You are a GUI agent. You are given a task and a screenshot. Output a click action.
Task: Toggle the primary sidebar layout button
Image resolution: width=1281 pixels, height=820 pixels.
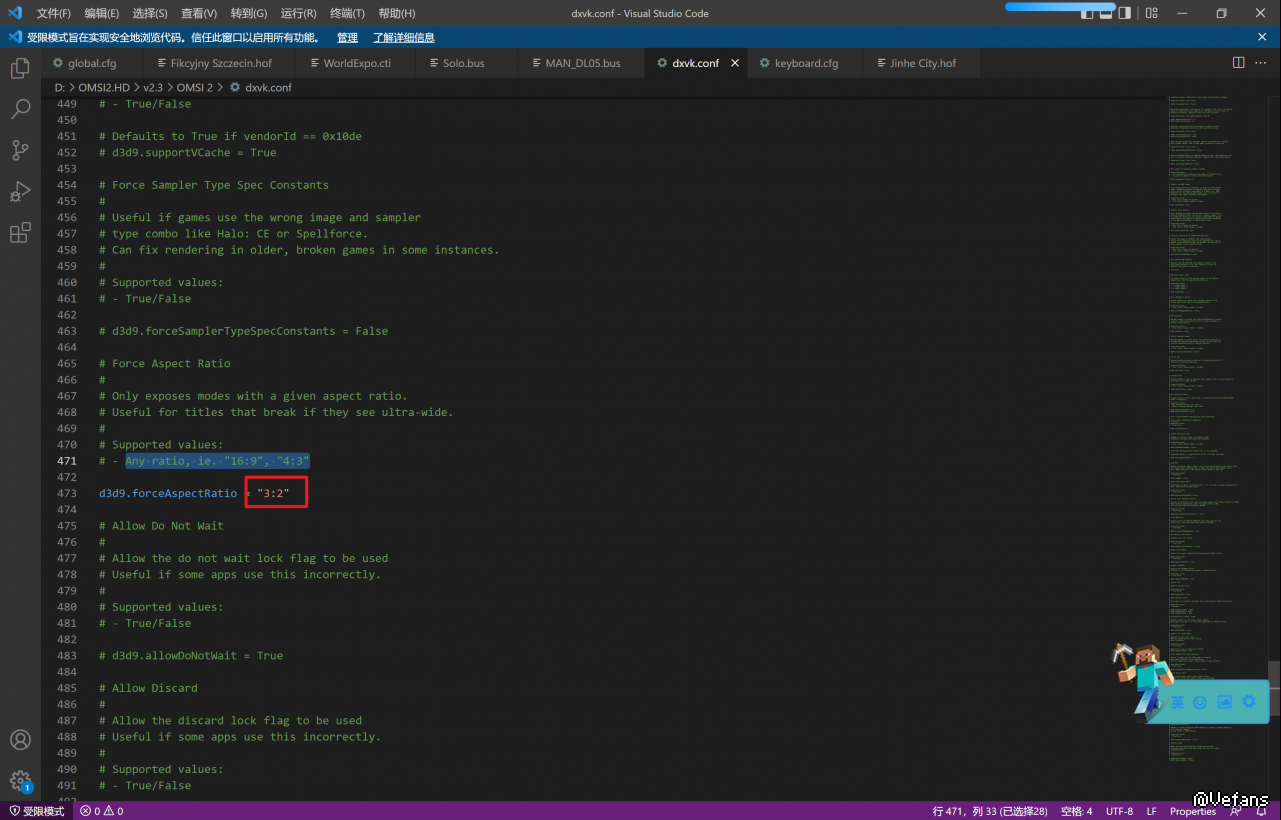point(1088,13)
